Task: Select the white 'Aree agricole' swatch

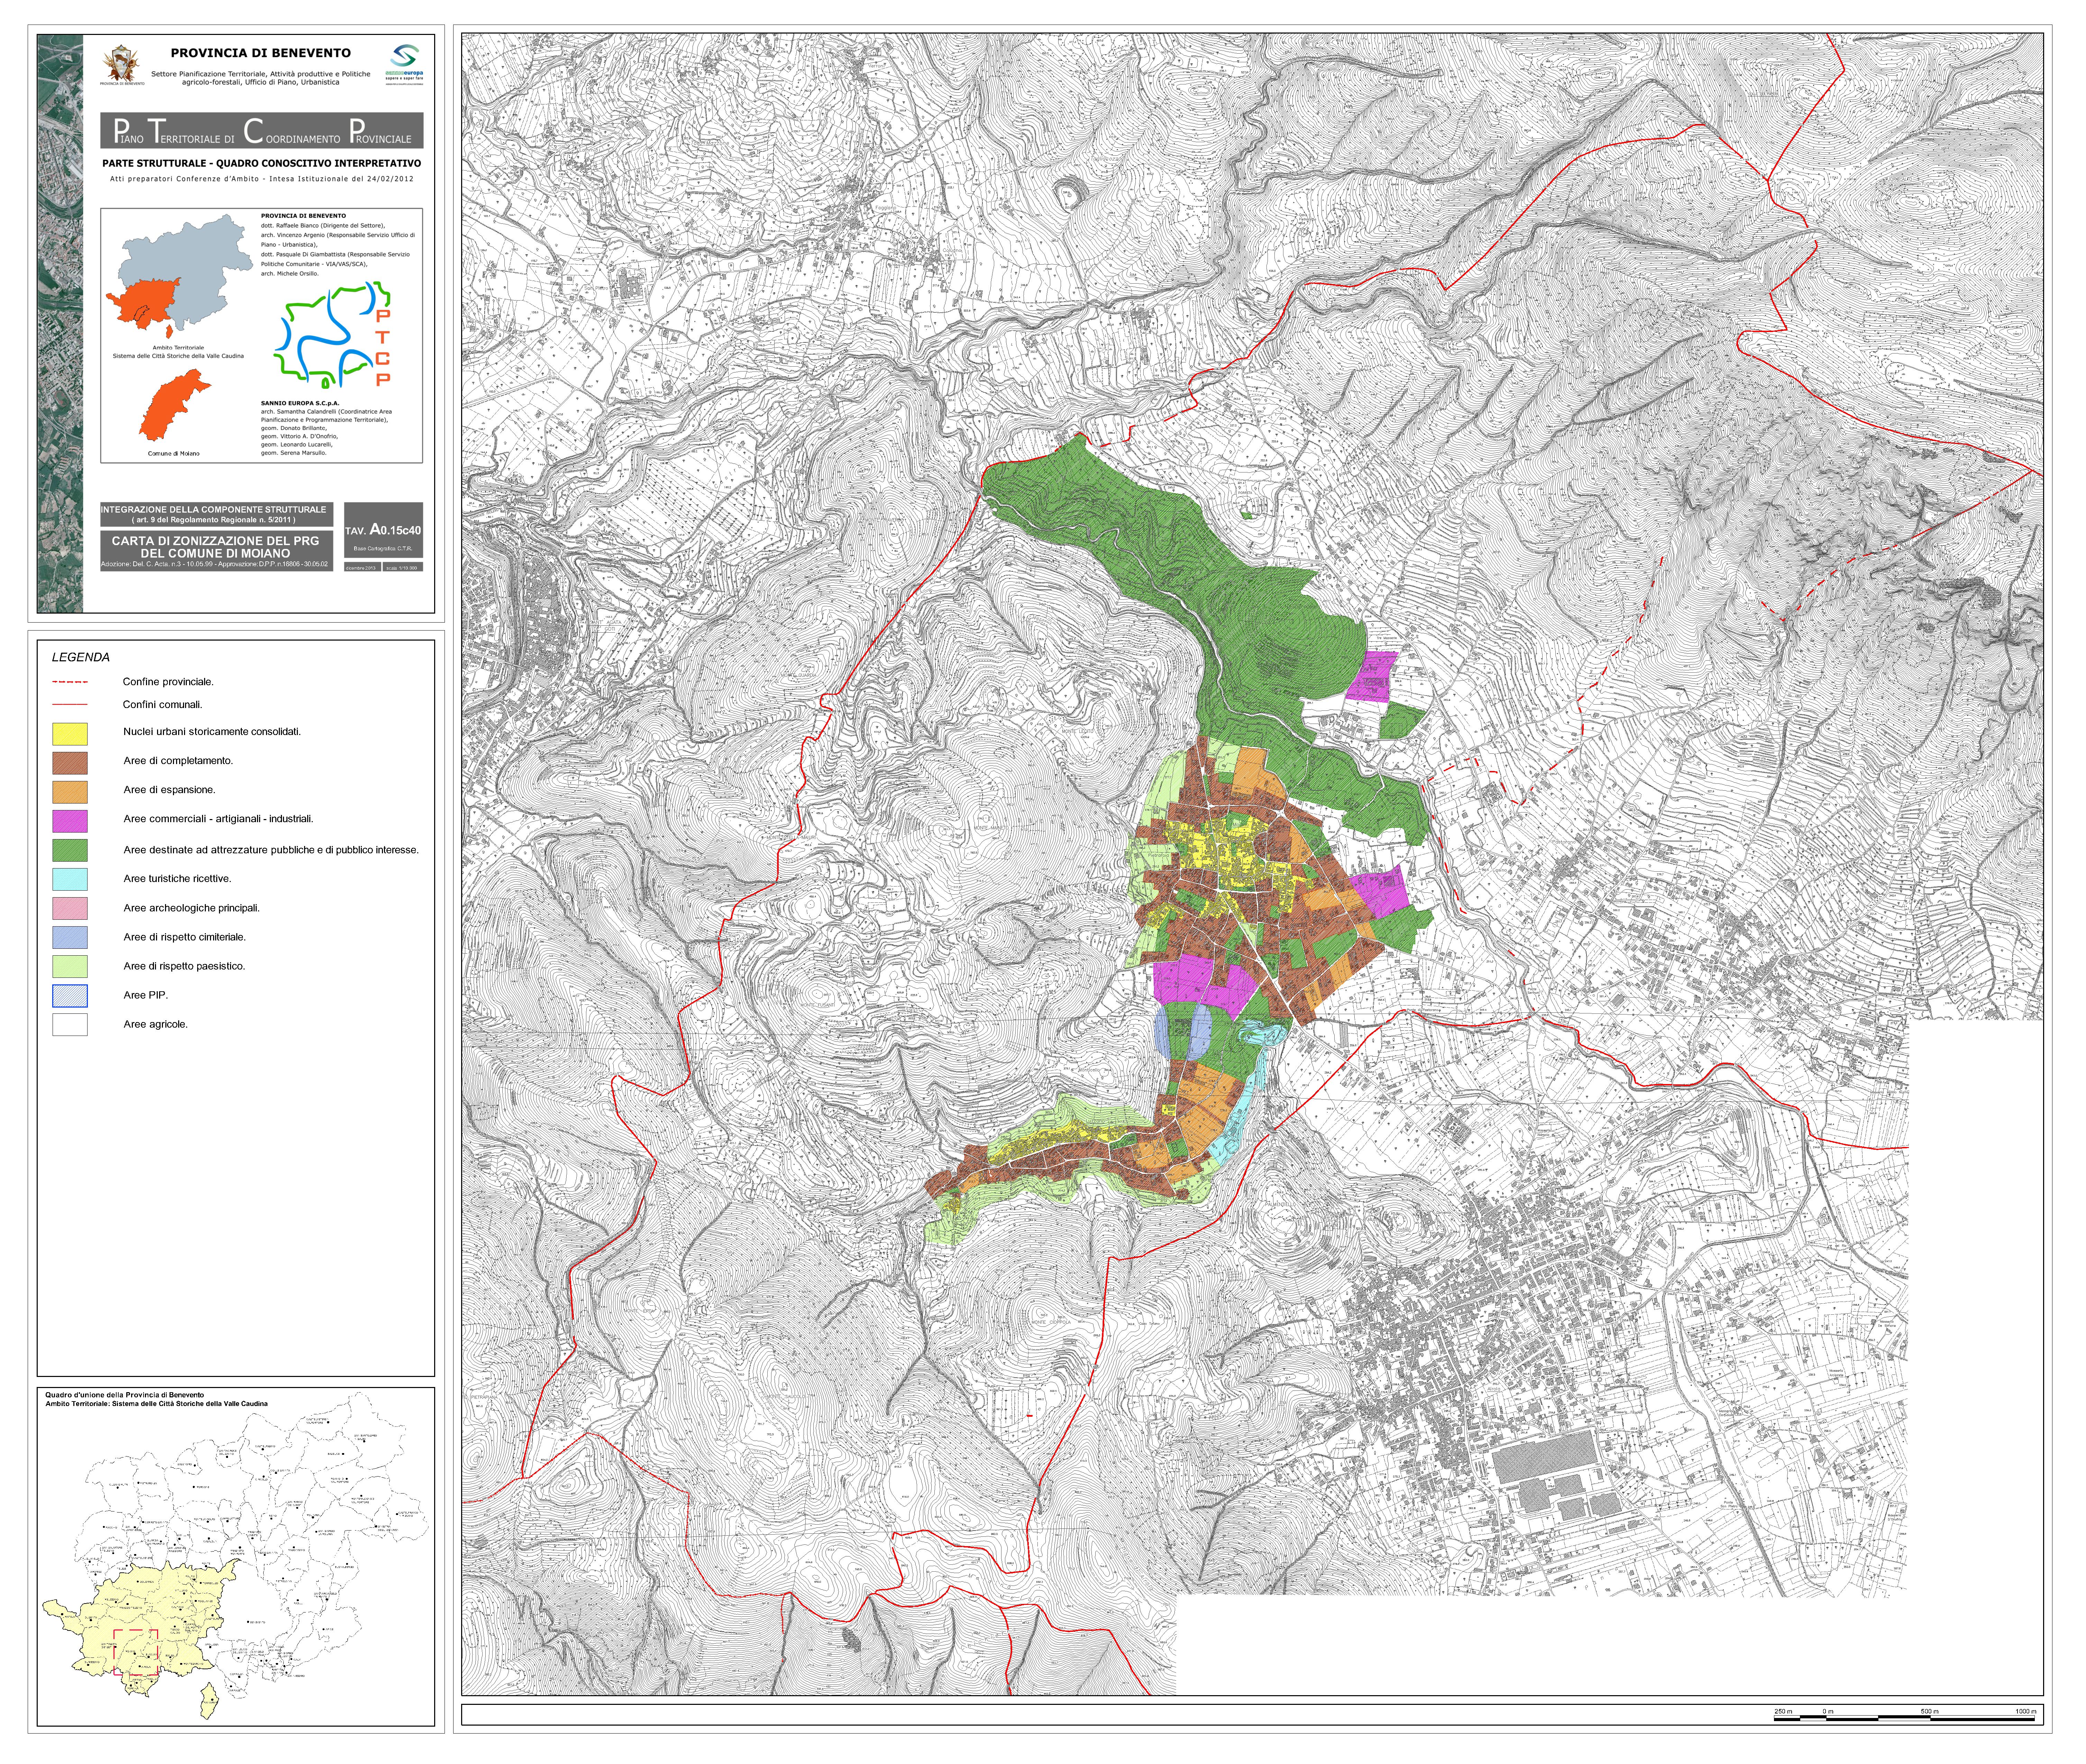Action: click(x=70, y=1024)
